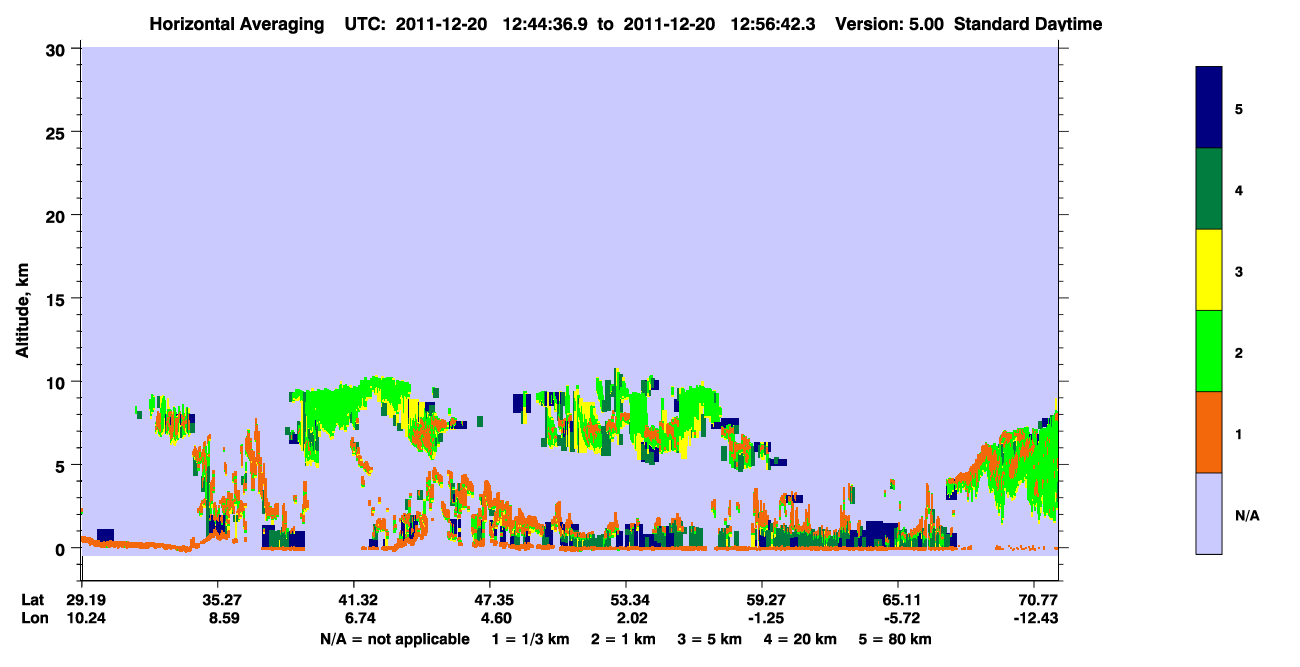Click the colorbar number label 3
The image size is (1300, 667).
click(1239, 272)
